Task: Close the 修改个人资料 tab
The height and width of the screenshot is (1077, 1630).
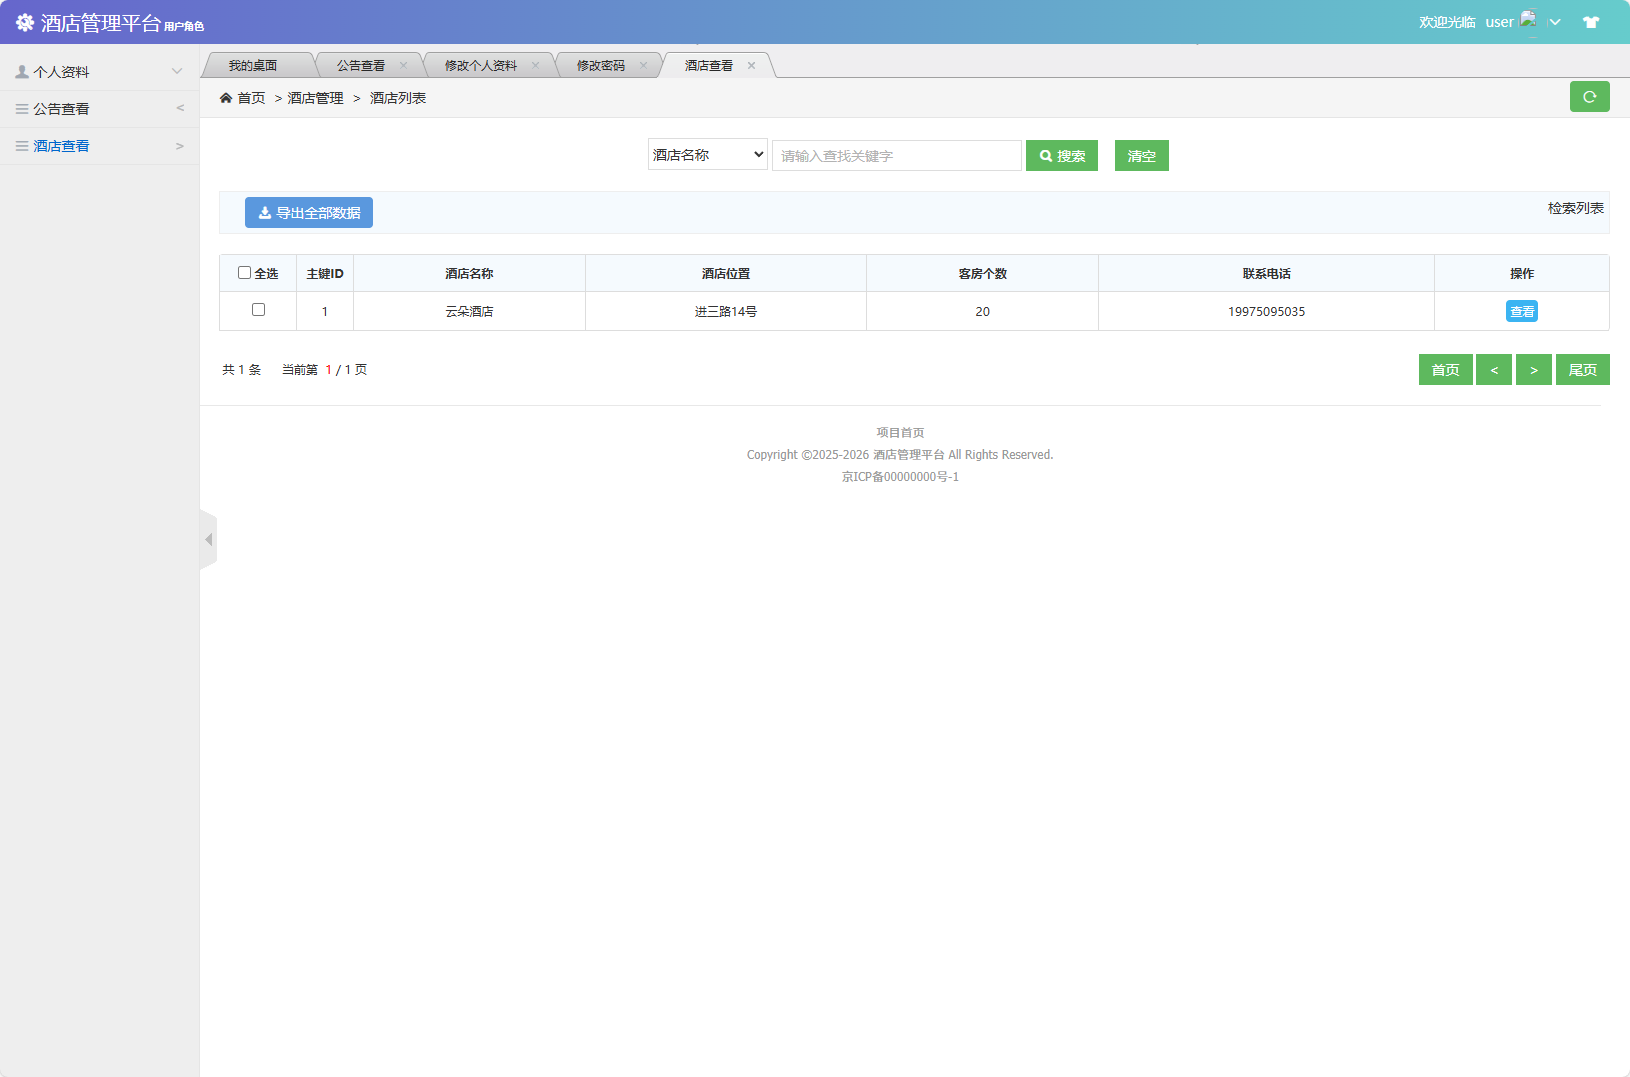Action: click(x=535, y=66)
